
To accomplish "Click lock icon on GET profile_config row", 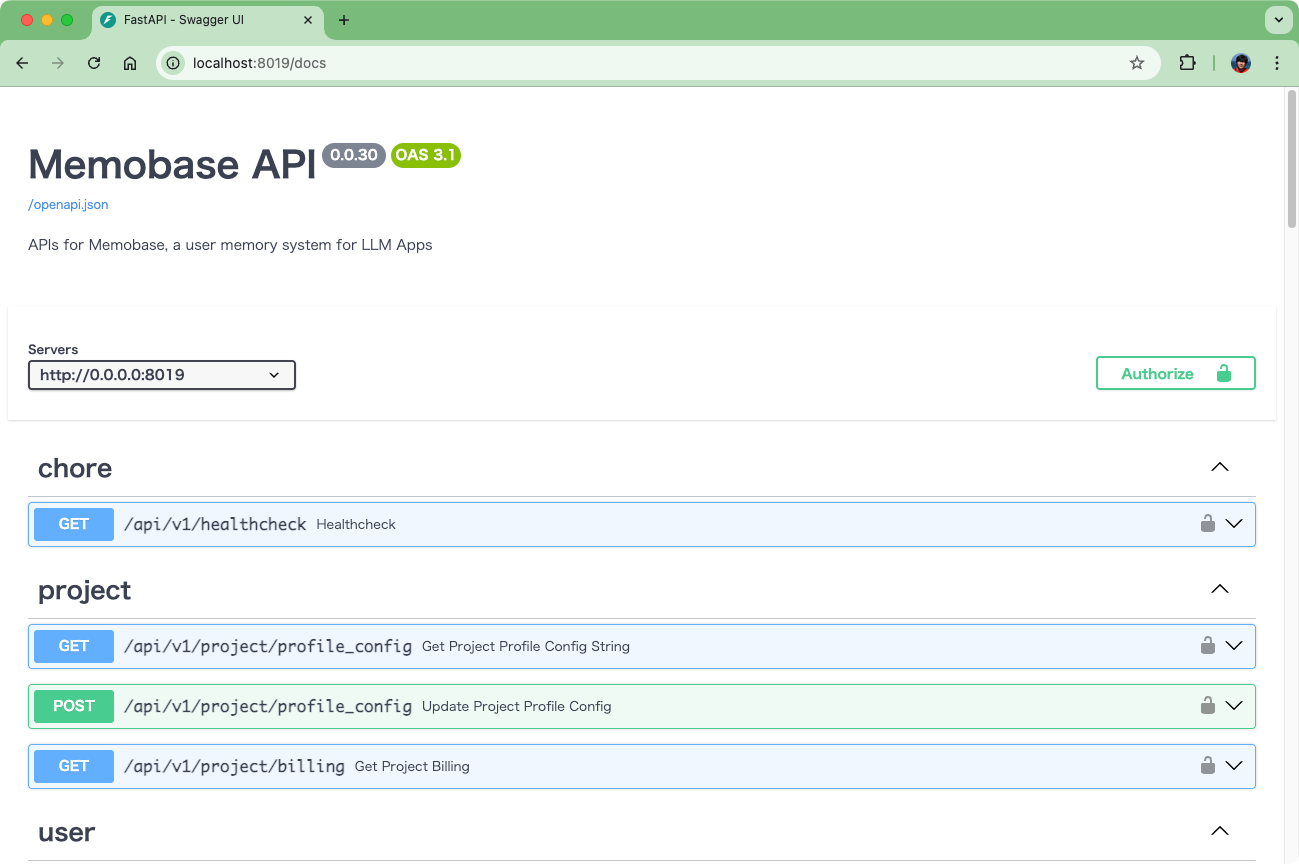I will [x=1208, y=645].
